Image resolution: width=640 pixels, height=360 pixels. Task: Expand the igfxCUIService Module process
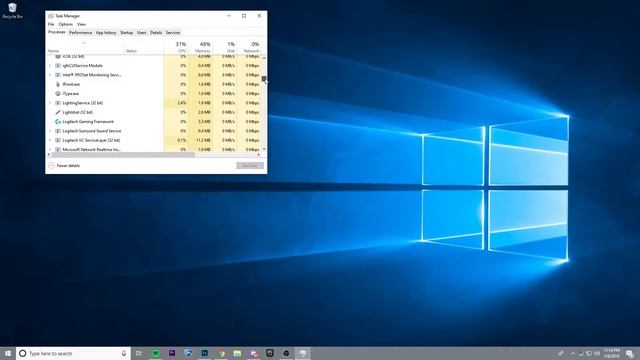click(50, 66)
